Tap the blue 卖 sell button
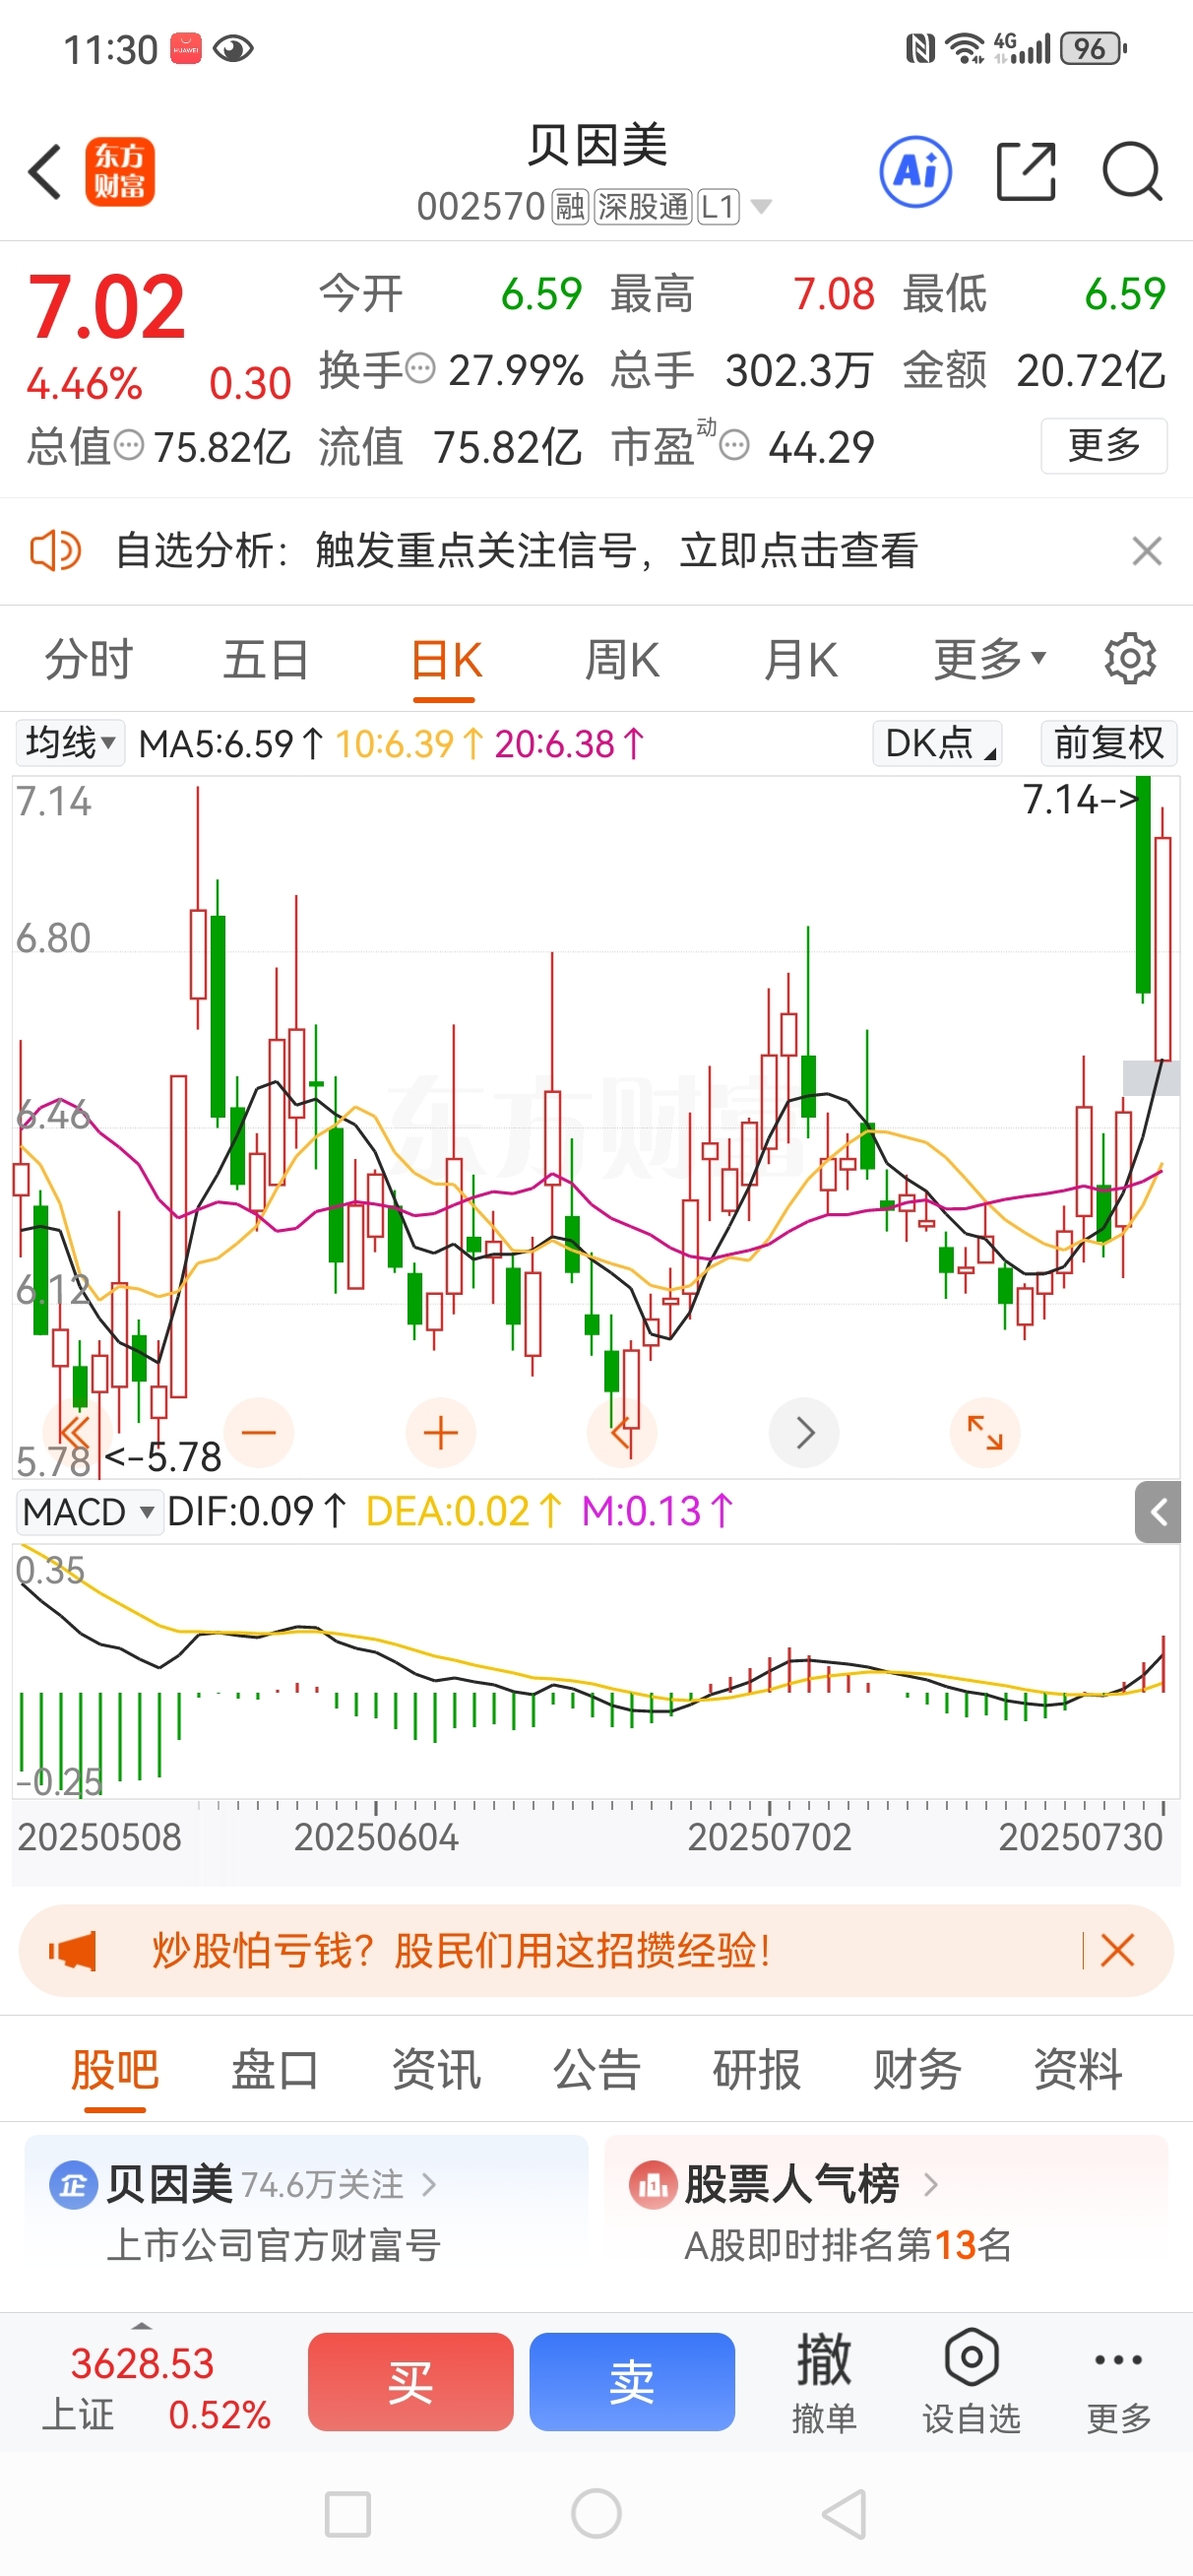1193x2576 pixels. (x=632, y=2382)
